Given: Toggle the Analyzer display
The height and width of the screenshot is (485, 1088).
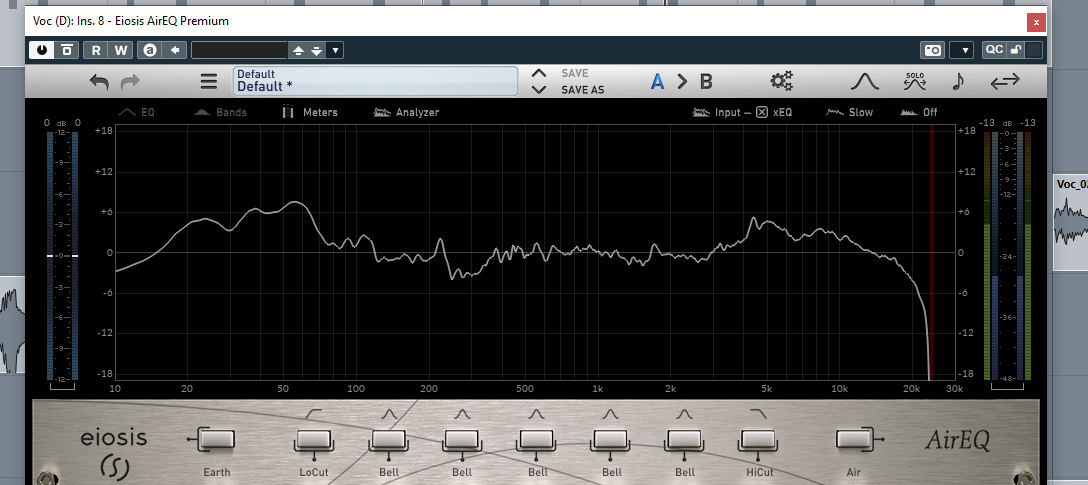Looking at the screenshot, I should pyautogui.click(x=406, y=112).
